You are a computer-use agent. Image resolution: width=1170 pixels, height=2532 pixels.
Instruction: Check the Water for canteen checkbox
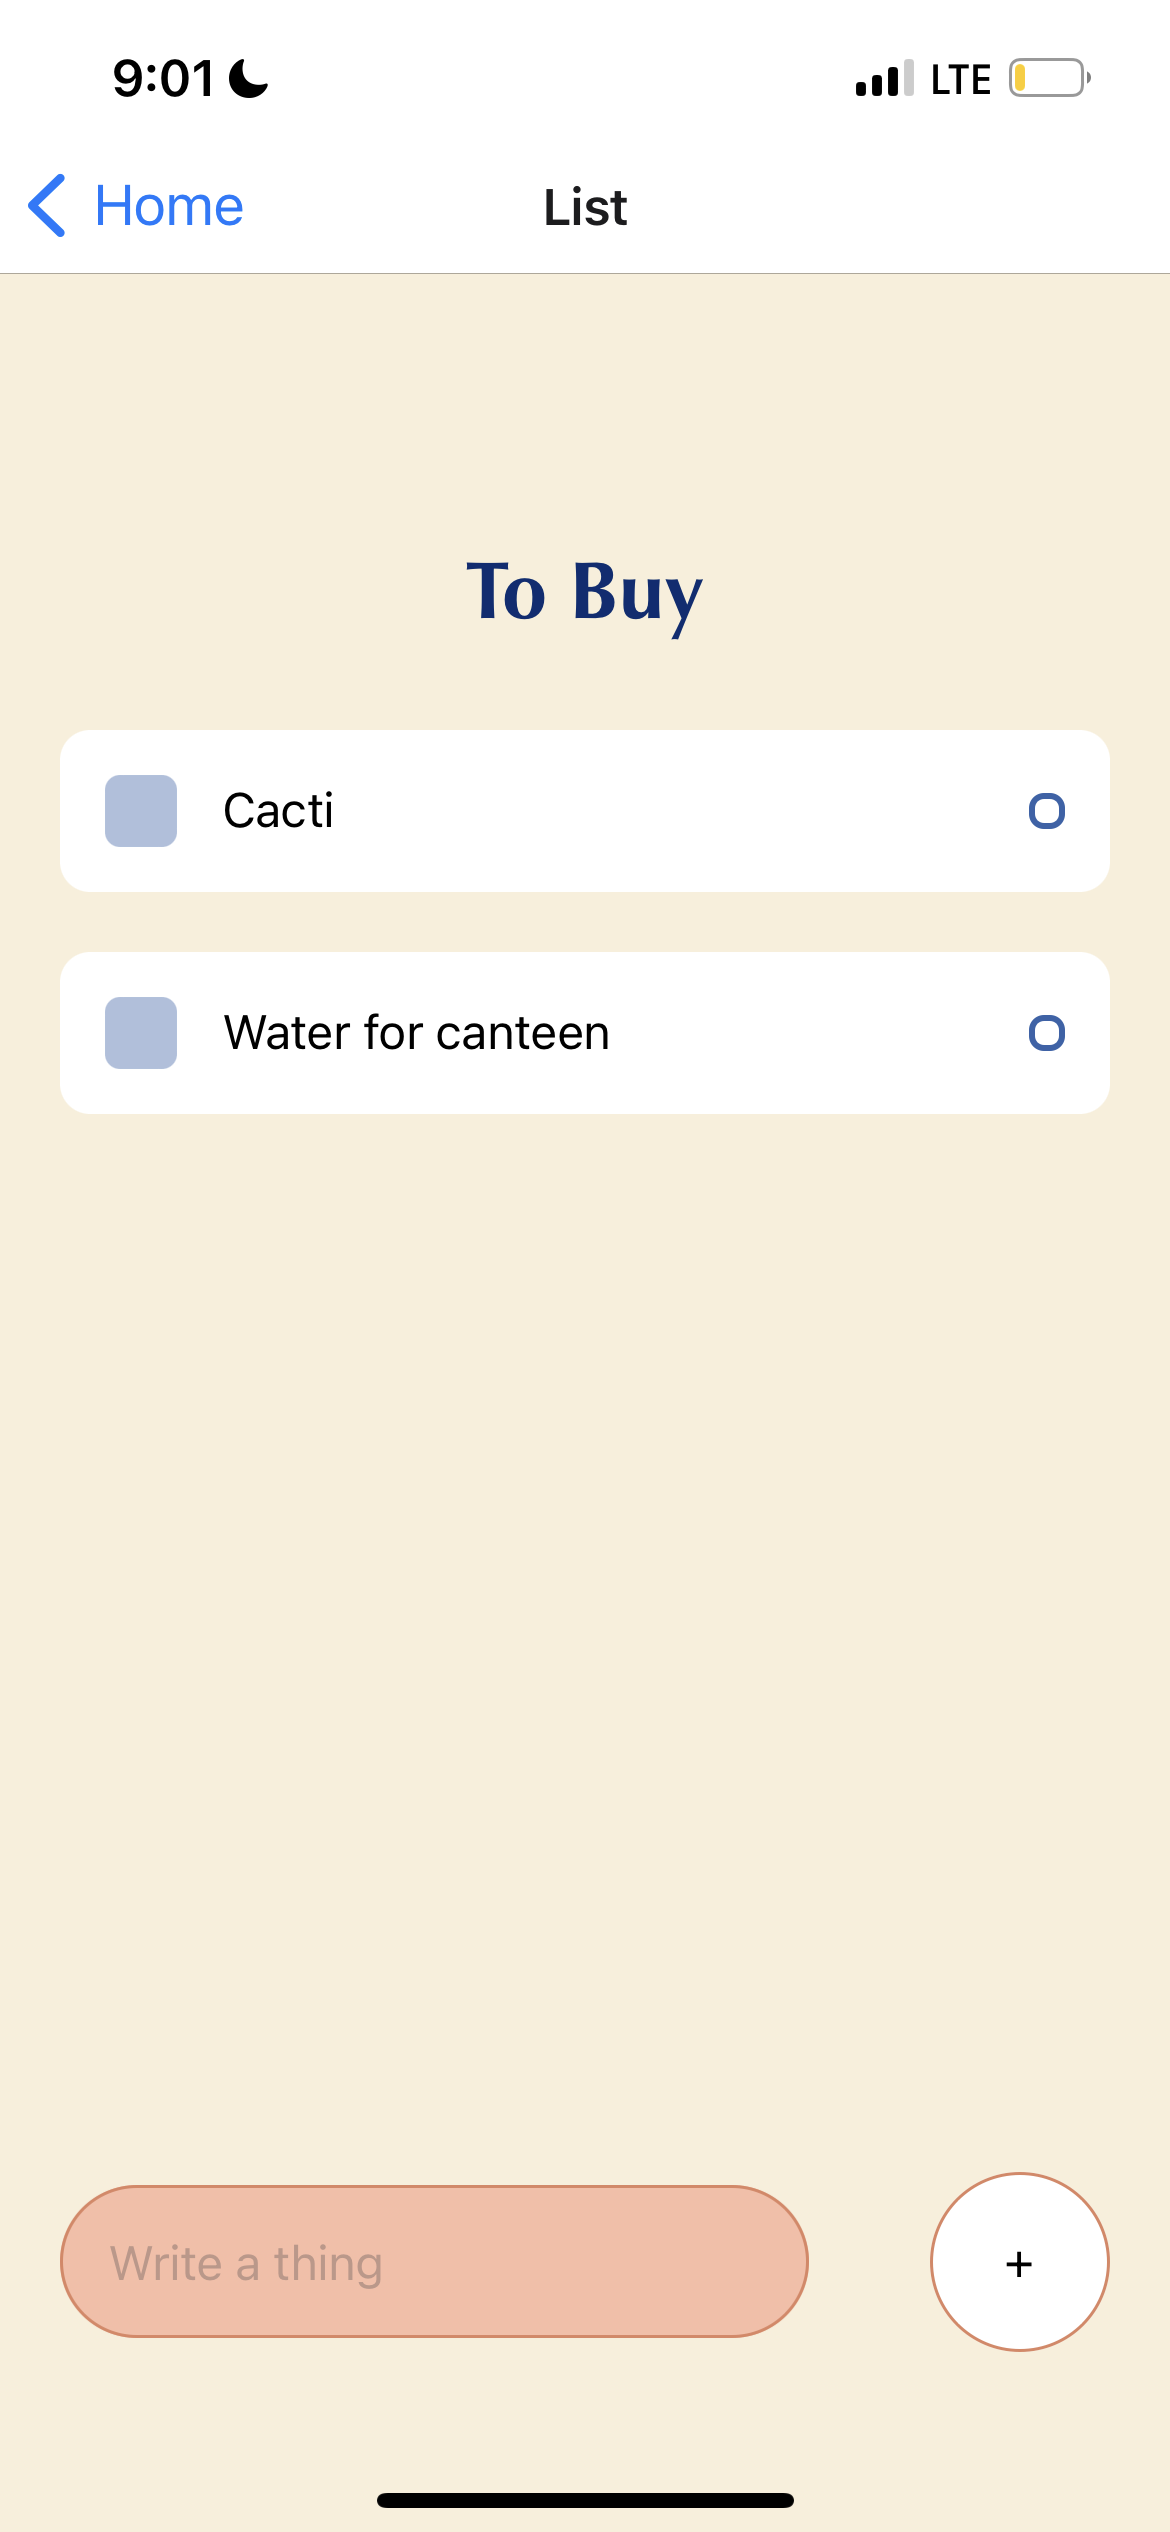point(141,1033)
